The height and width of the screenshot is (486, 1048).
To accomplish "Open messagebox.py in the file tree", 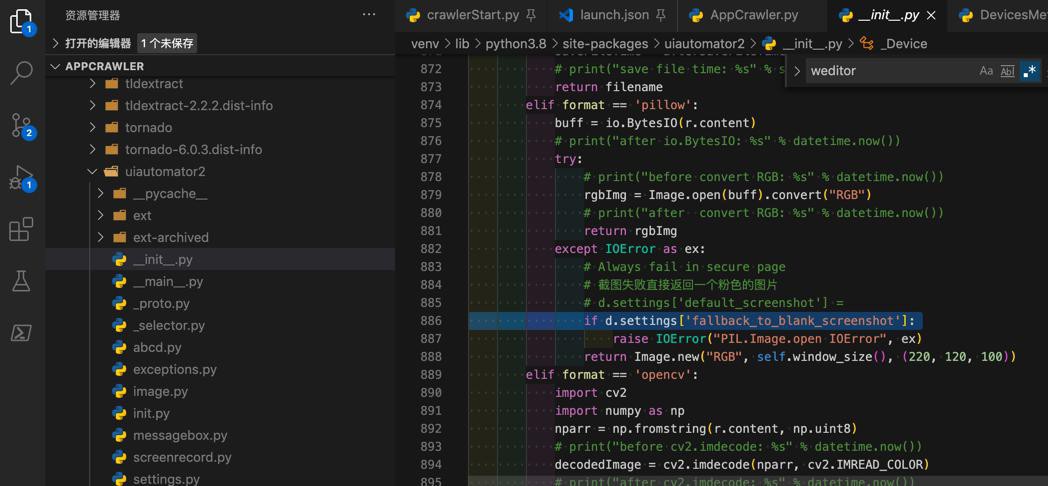I will (x=221, y=435).
